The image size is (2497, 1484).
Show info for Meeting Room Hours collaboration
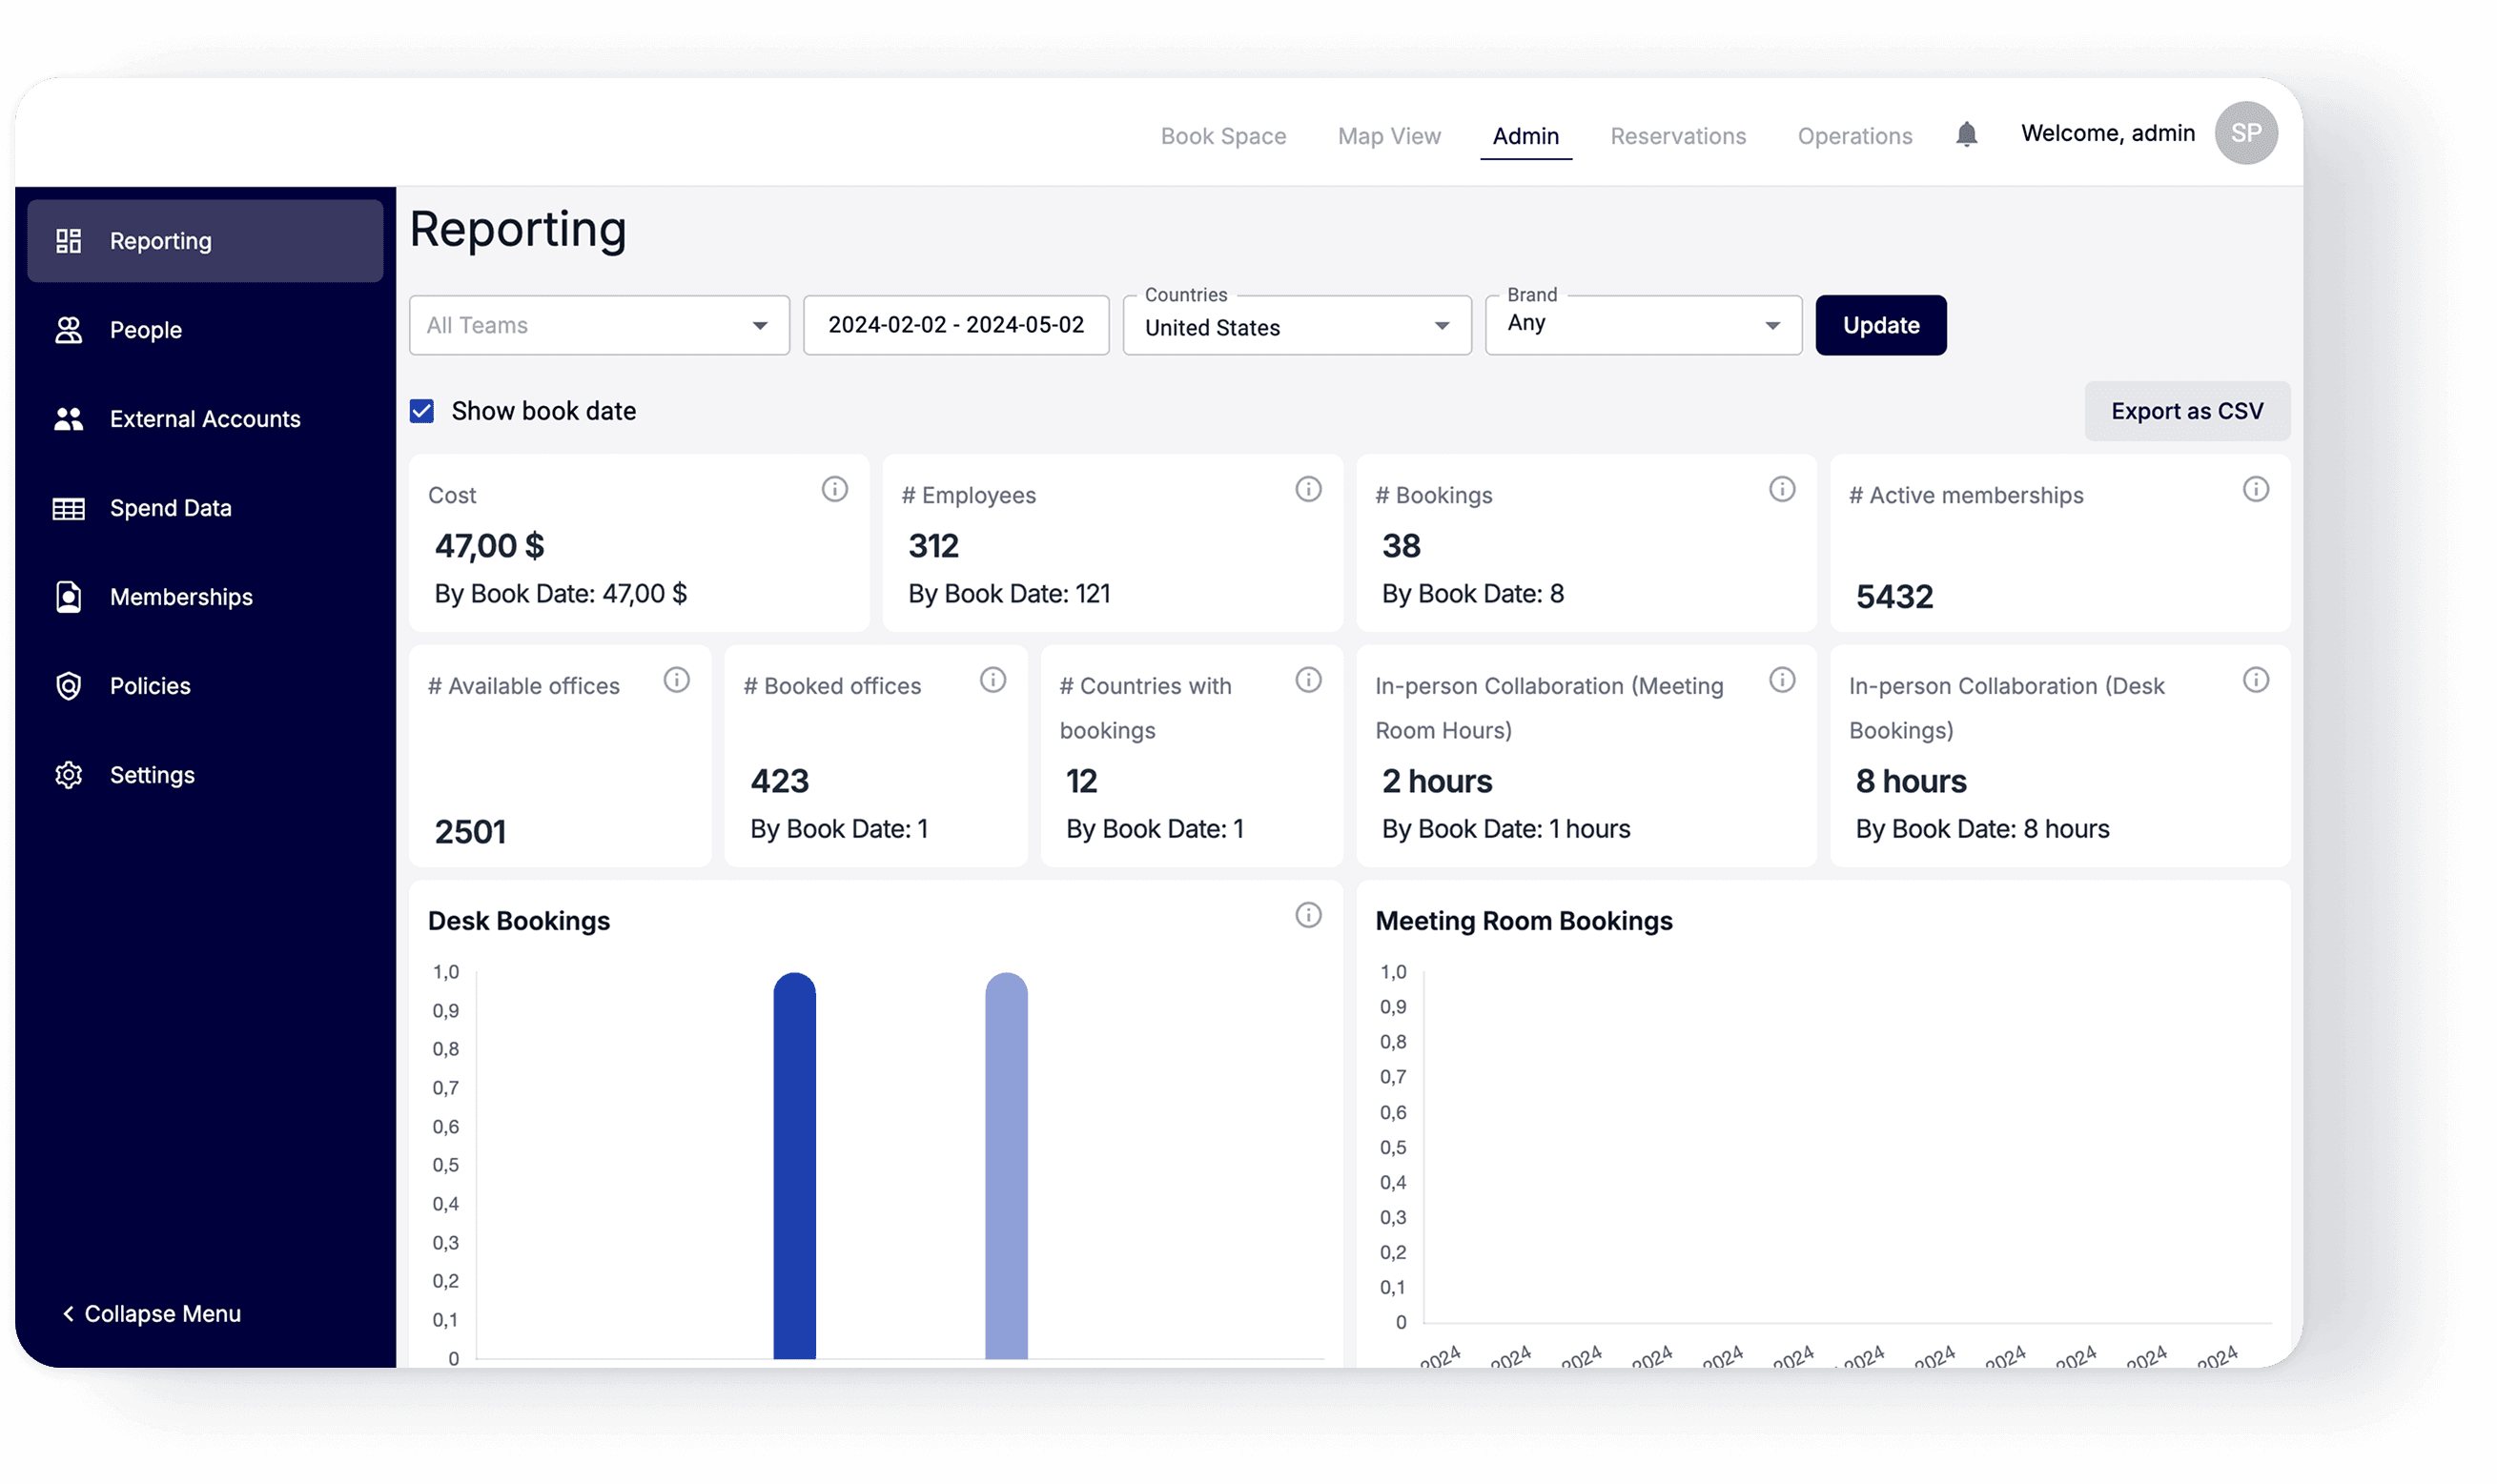1781,680
